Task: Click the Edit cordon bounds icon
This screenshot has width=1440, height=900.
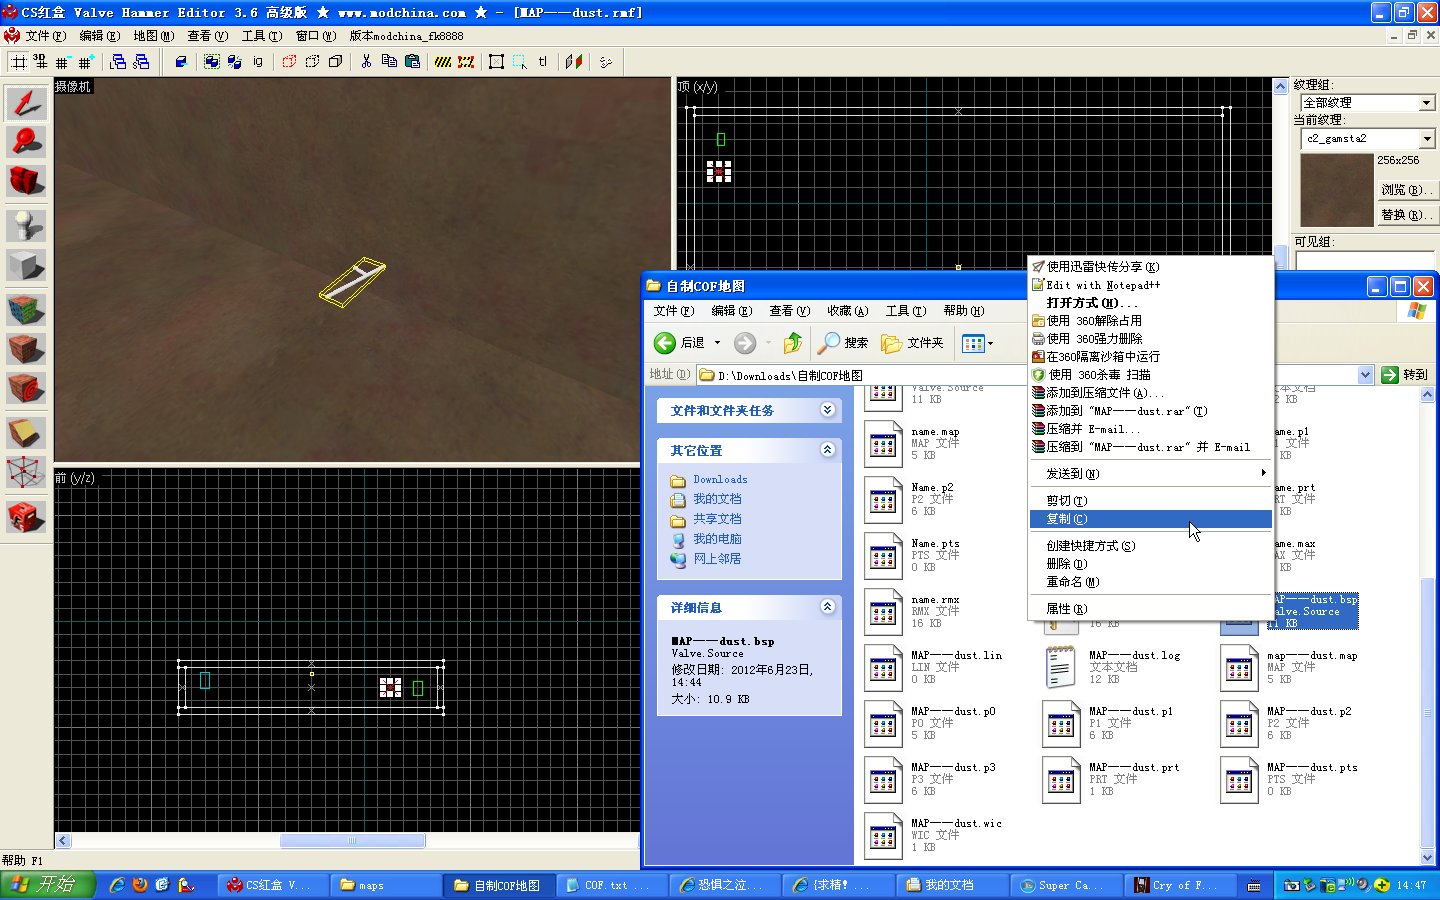Action: coord(466,62)
